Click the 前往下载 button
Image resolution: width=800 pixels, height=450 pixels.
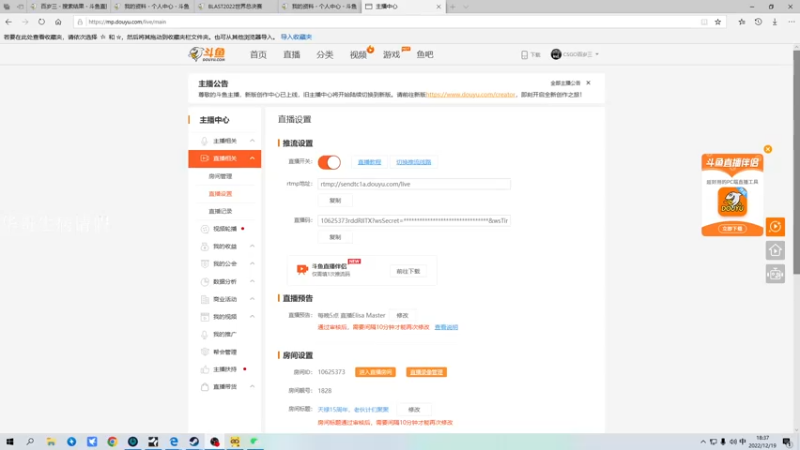(x=408, y=271)
